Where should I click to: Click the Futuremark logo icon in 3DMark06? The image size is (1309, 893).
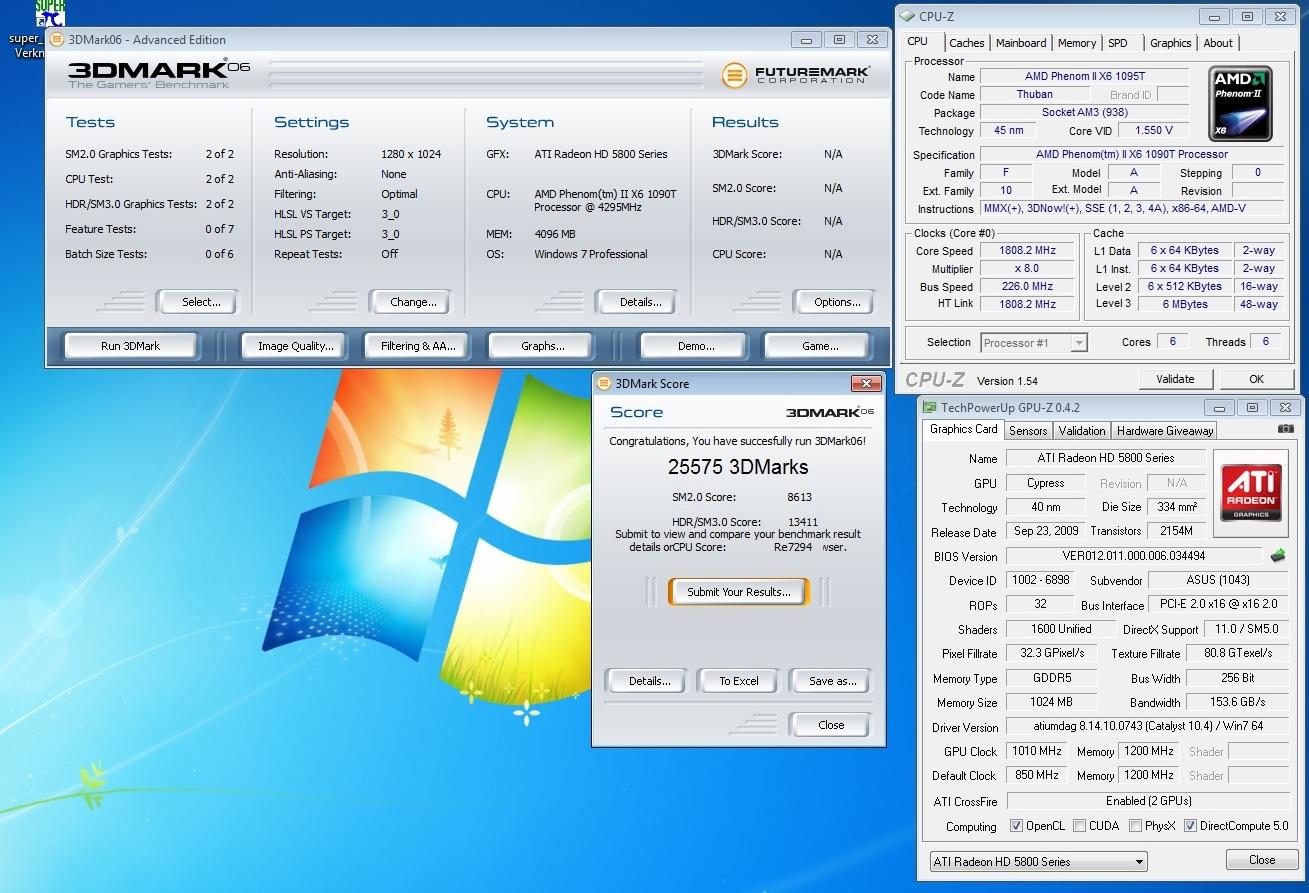pos(735,75)
